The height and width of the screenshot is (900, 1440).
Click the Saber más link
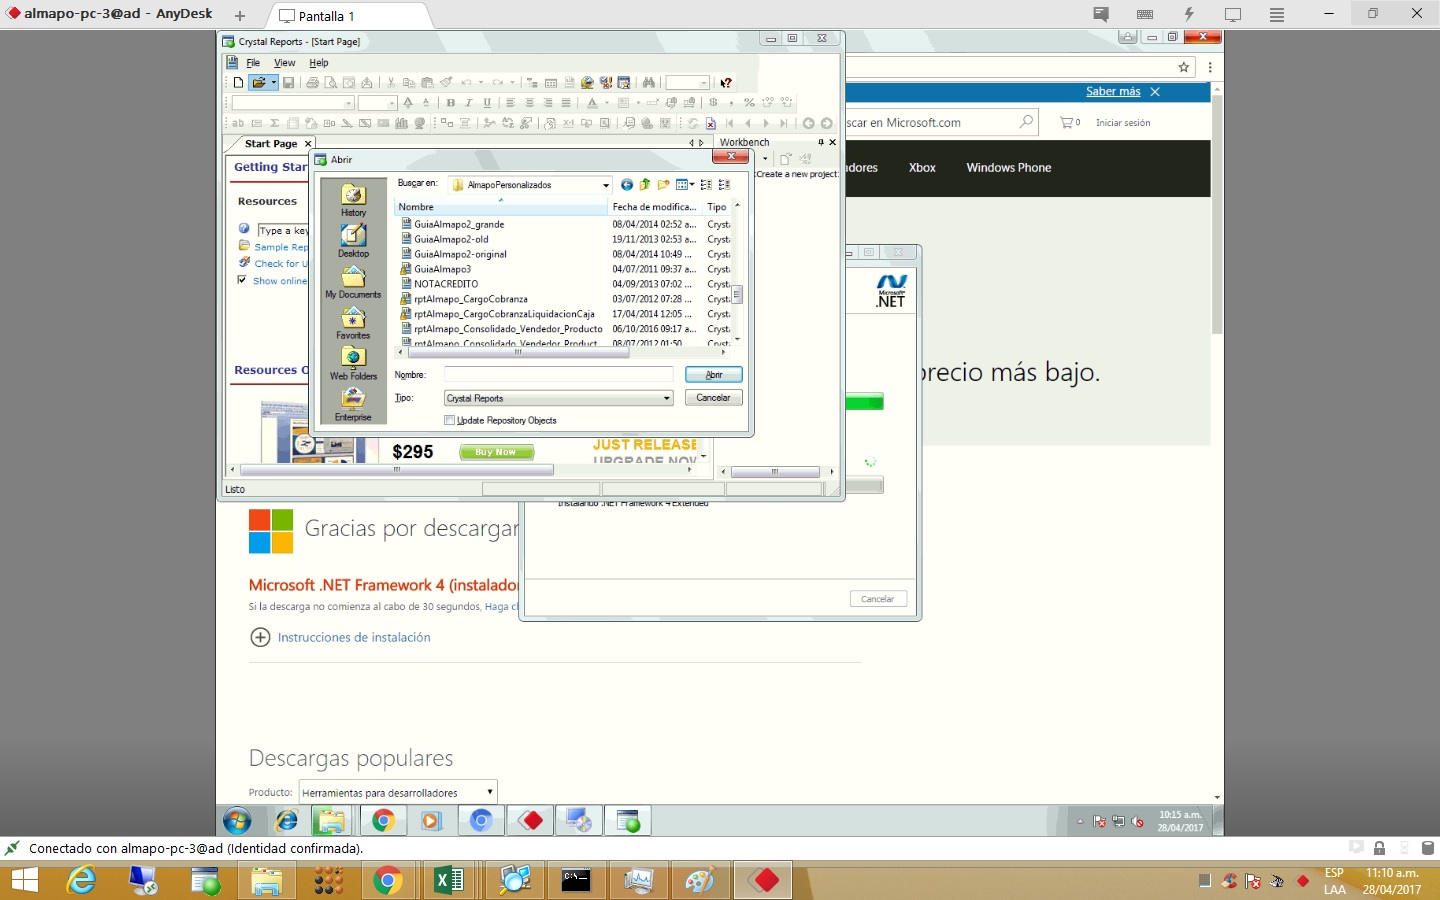tap(1113, 91)
